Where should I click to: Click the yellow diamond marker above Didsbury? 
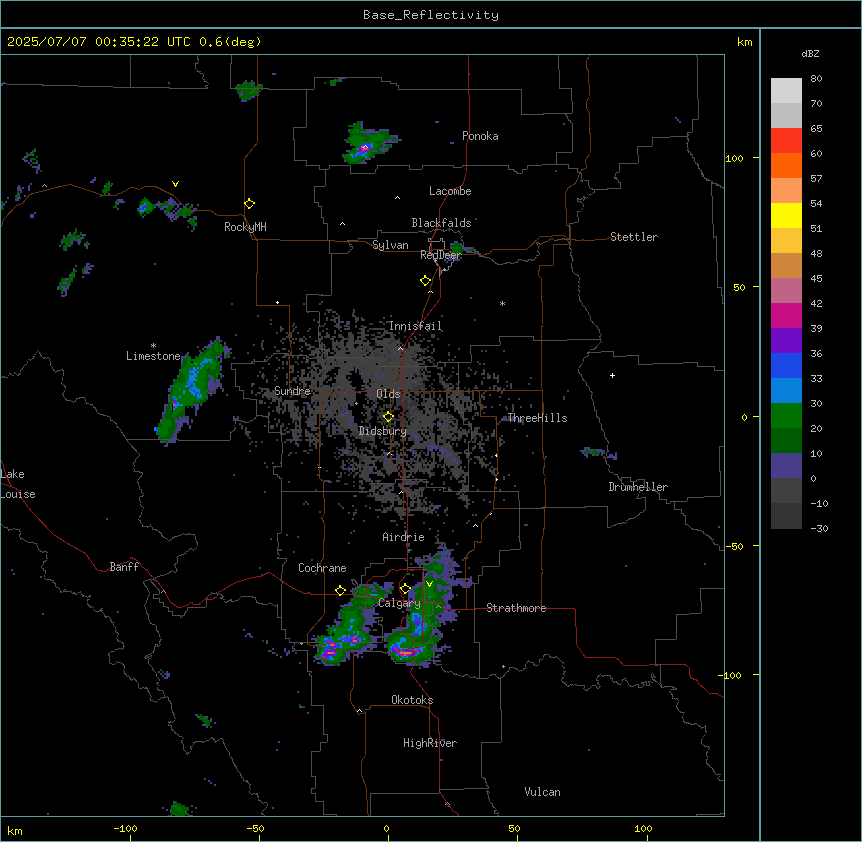click(389, 417)
